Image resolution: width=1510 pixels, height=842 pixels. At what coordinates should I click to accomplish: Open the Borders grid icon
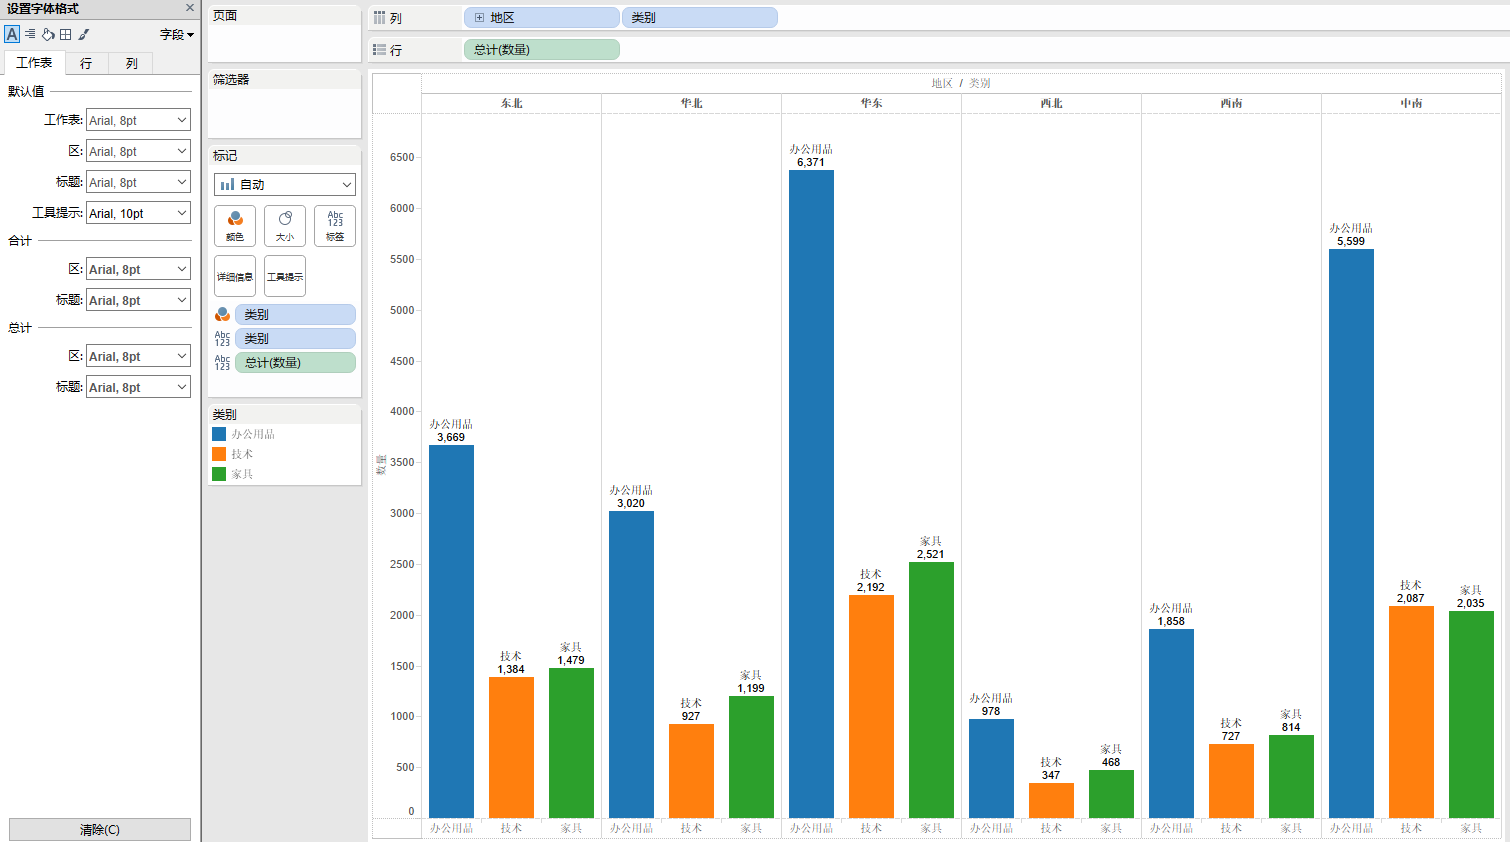click(66, 34)
